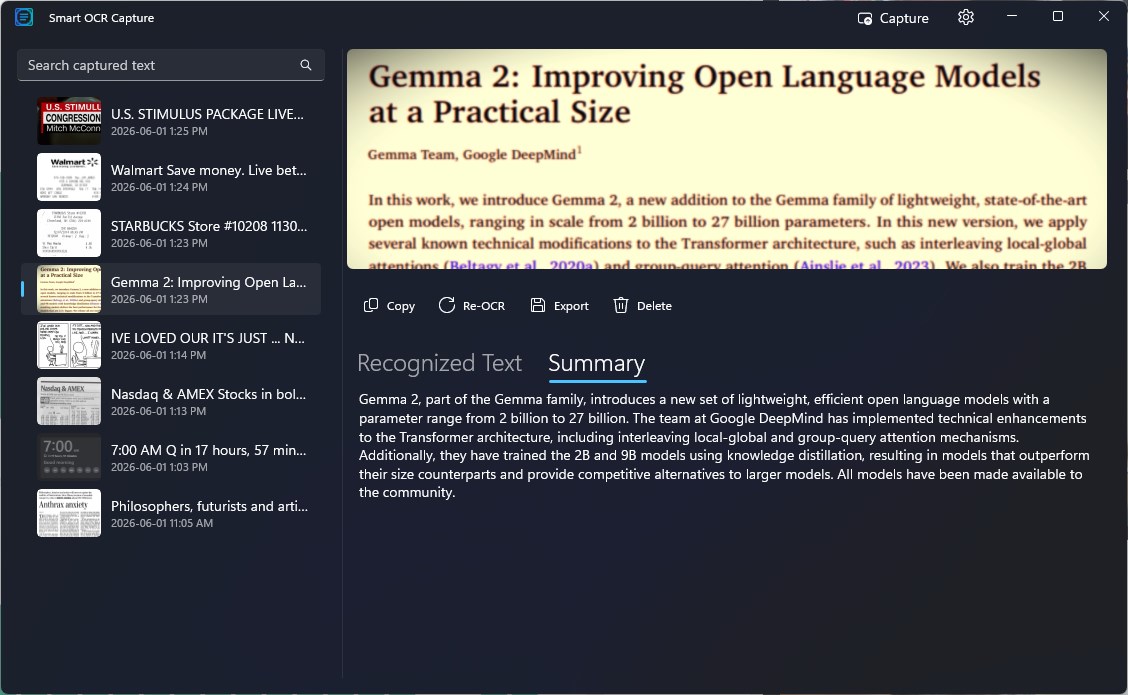Minimize the Smart OCR Capture window

click(1011, 16)
